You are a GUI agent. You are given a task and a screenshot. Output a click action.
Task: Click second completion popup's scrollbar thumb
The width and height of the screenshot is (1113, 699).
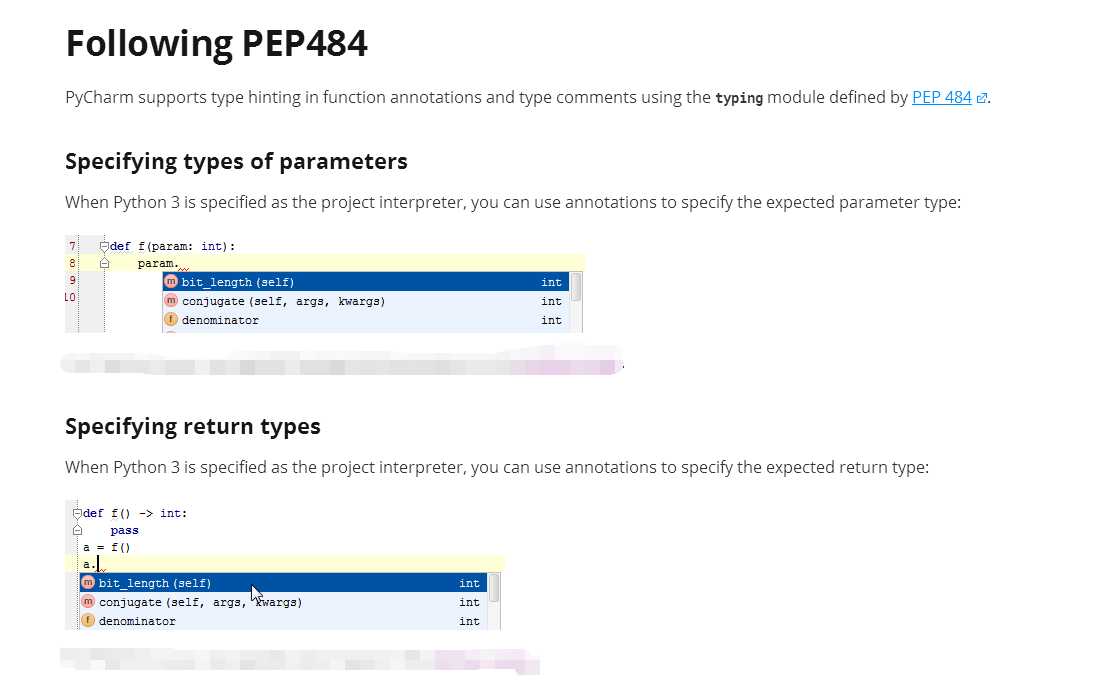point(493,587)
